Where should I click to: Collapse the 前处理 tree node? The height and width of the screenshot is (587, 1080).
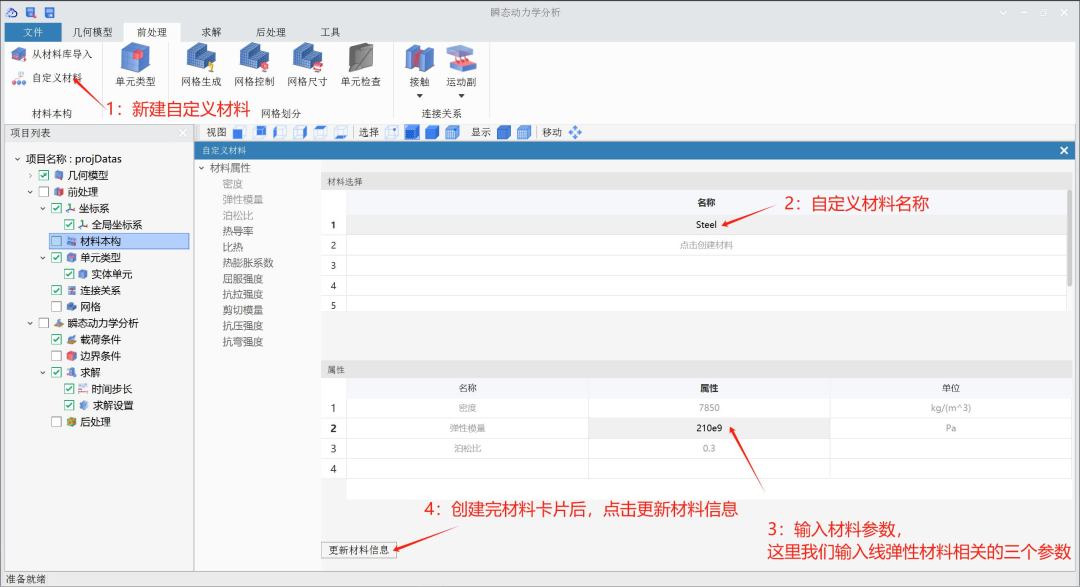click(x=30, y=192)
